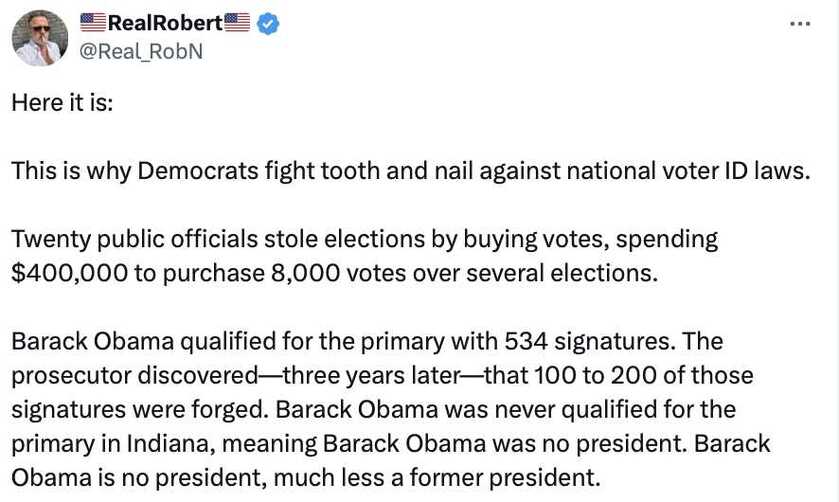Click the 'Here it is:' opening line
The image size is (839, 502).
(62, 102)
